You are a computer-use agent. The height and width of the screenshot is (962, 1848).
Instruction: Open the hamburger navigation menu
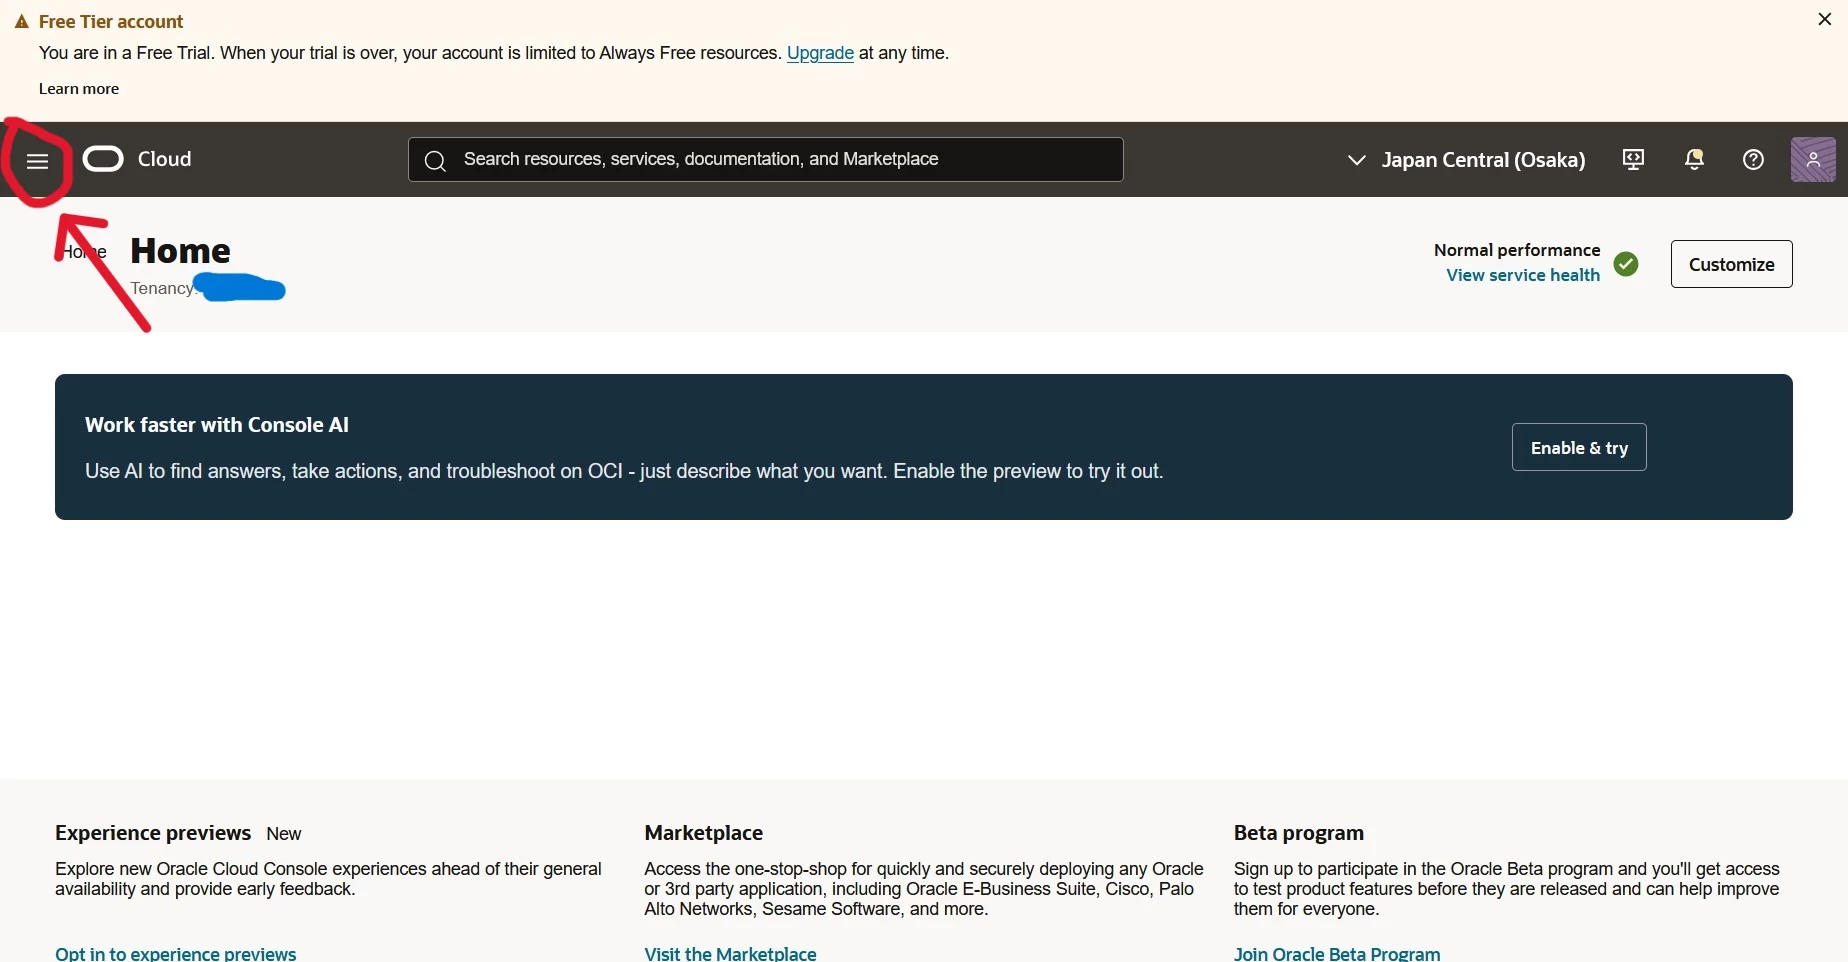coord(37,161)
